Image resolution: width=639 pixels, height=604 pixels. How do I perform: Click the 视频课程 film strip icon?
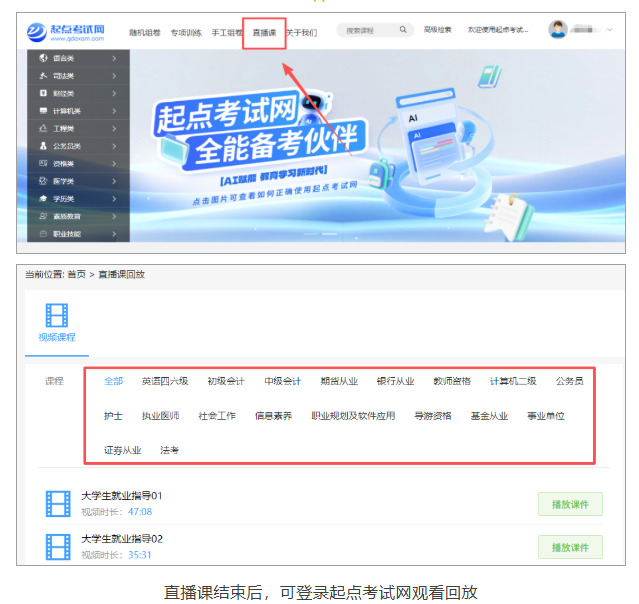pyautogui.click(x=57, y=315)
